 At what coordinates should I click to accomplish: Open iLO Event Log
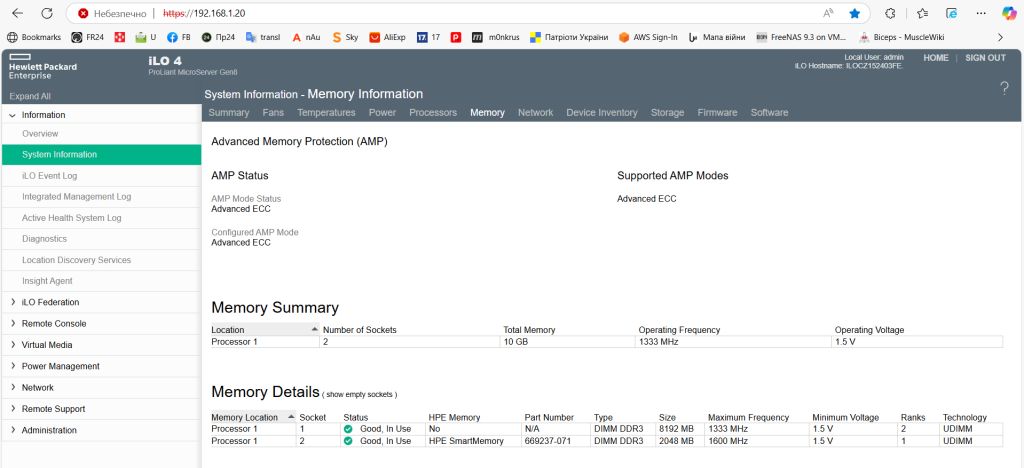click(x=50, y=176)
